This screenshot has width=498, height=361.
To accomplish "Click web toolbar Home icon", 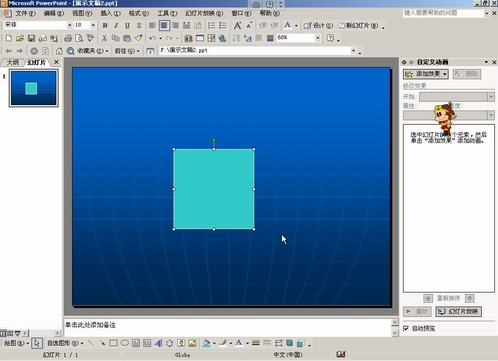I will [59, 51].
